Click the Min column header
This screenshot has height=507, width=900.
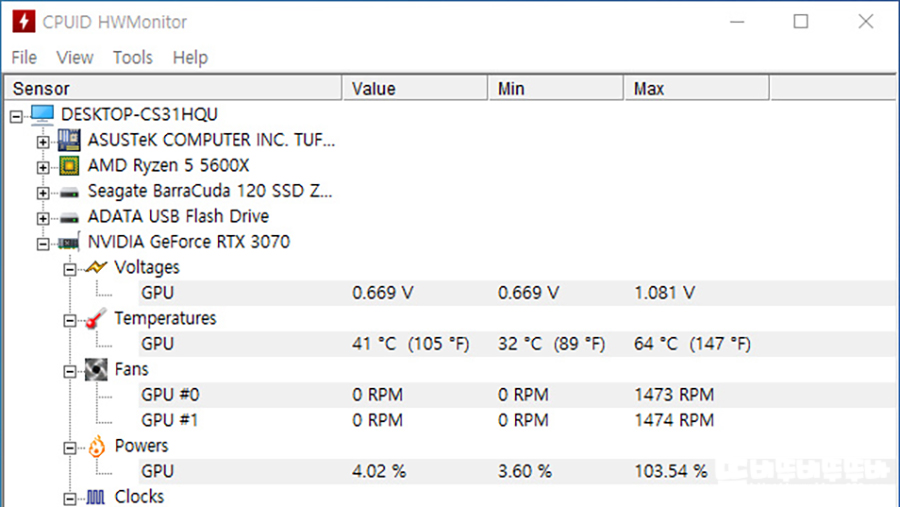click(556, 89)
